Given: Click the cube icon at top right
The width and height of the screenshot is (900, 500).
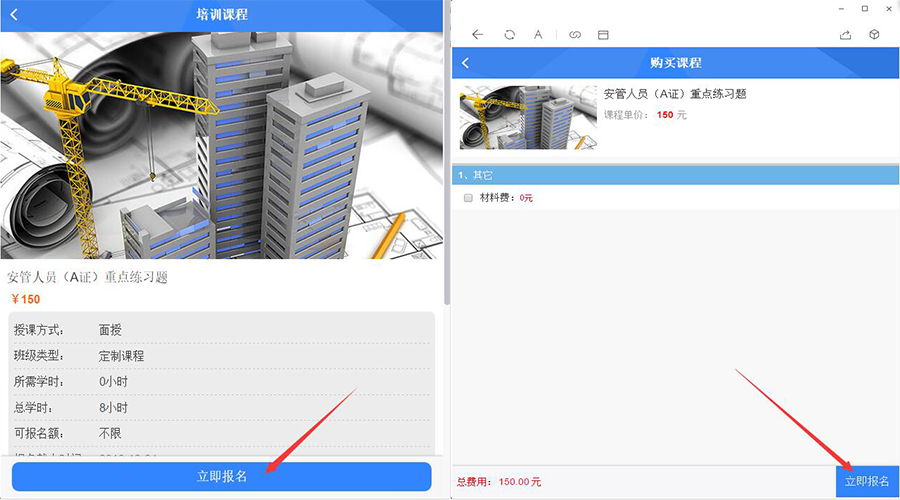Looking at the screenshot, I should pyautogui.click(x=874, y=34).
